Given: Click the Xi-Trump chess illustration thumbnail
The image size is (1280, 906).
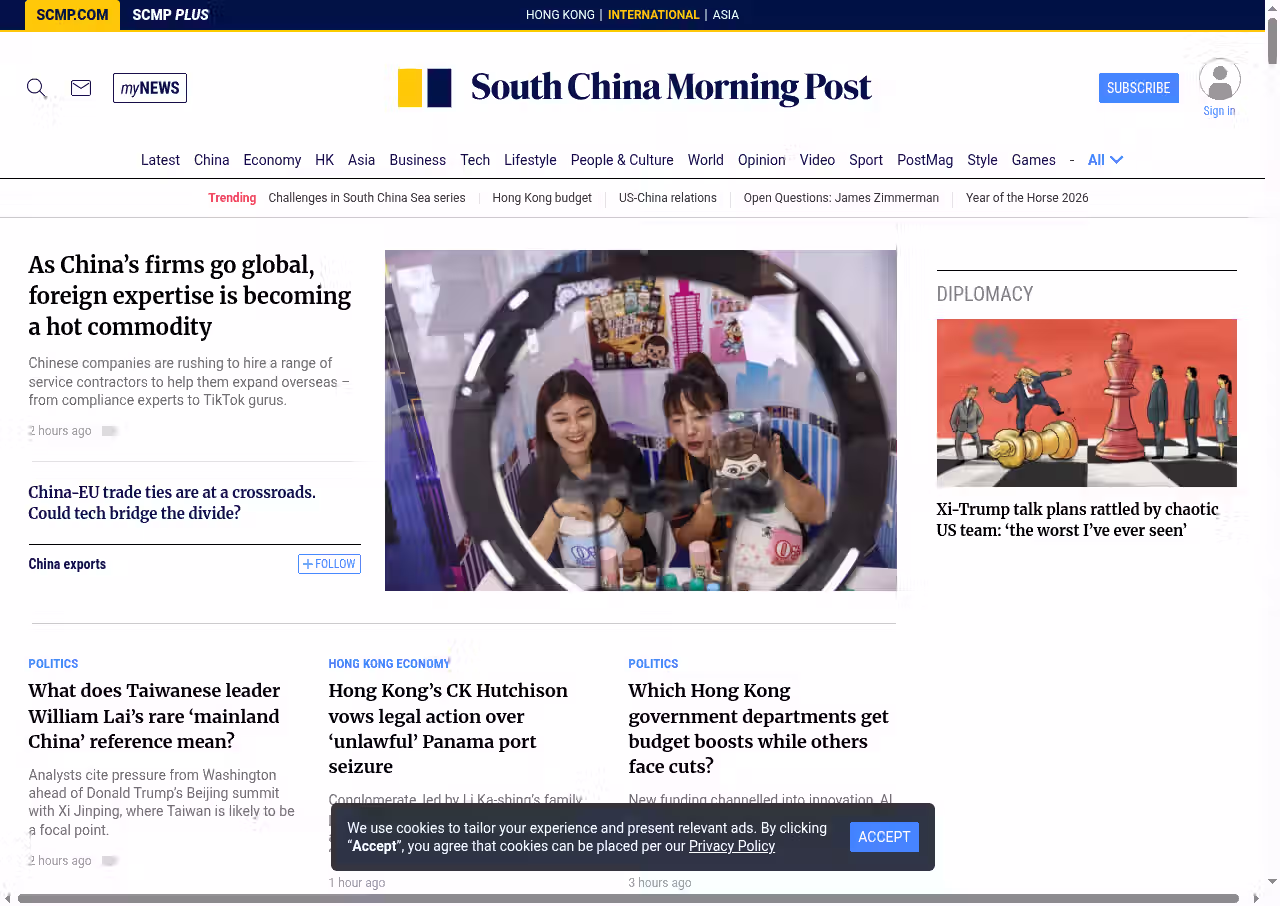Looking at the screenshot, I should click(1086, 403).
